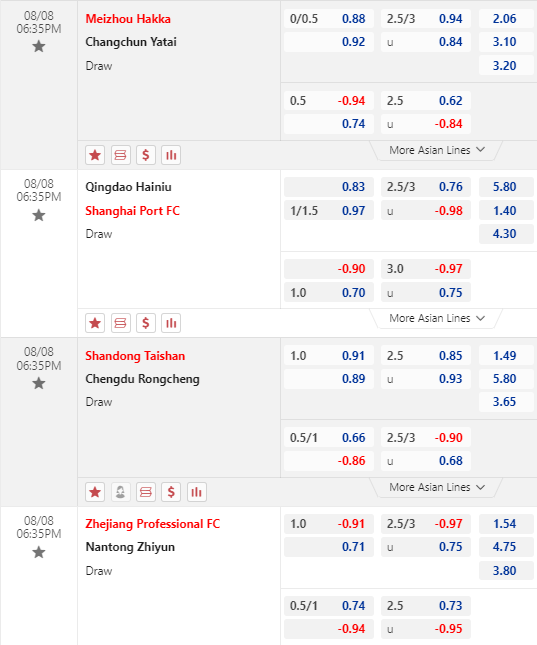Open the Shanghai Port FC team link
The image size is (537, 645).
point(133,211)
